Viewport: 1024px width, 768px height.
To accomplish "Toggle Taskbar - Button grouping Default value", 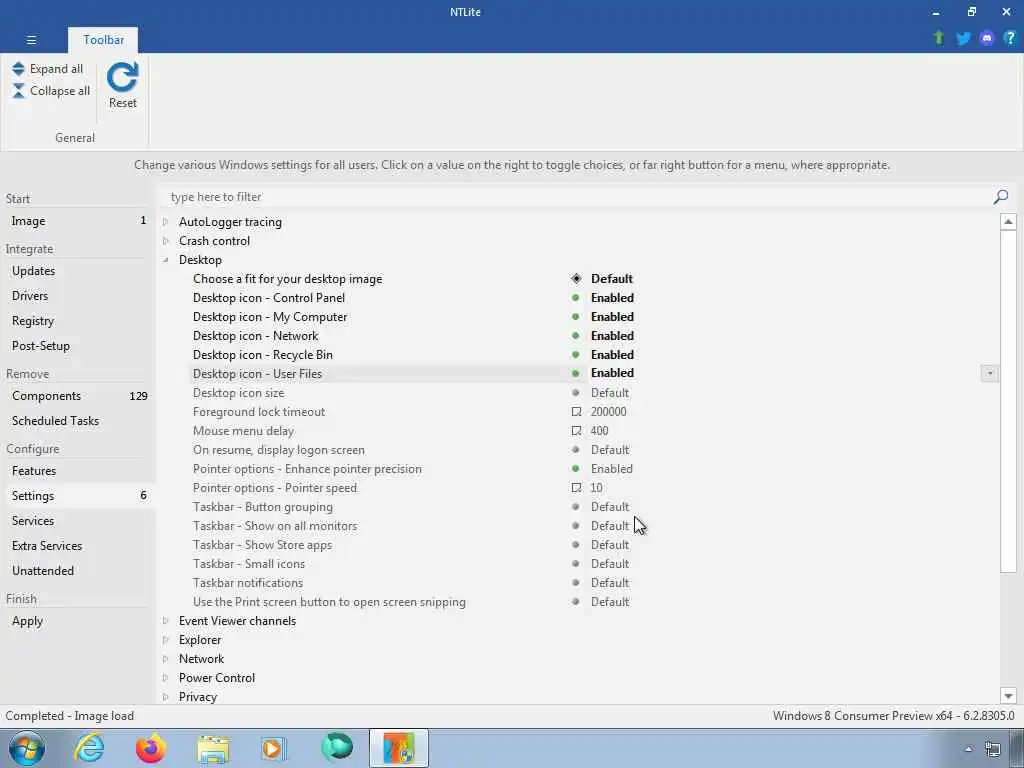I will tap(610, 507).
